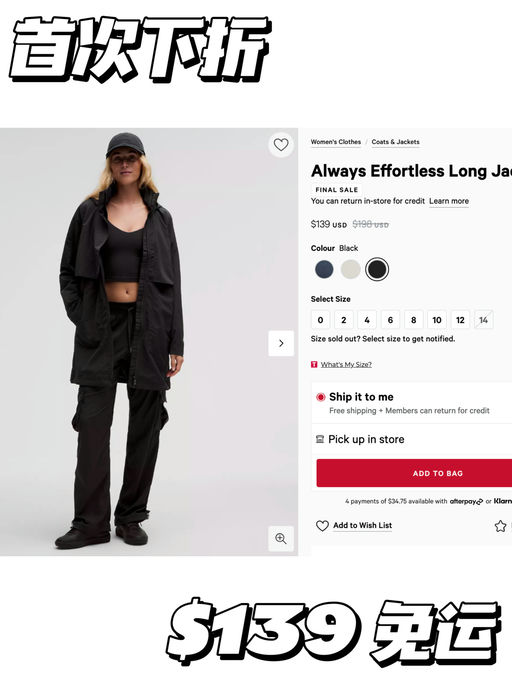
Task: Zoom product photo with magnifier icon
Action: (281, 538)
